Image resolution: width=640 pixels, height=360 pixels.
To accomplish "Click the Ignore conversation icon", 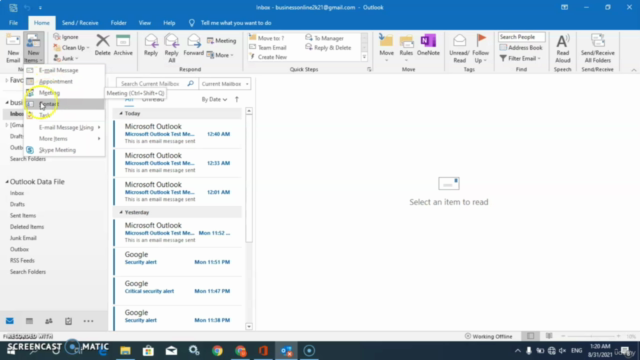I will pyautogui.click(x=66, y=37).
